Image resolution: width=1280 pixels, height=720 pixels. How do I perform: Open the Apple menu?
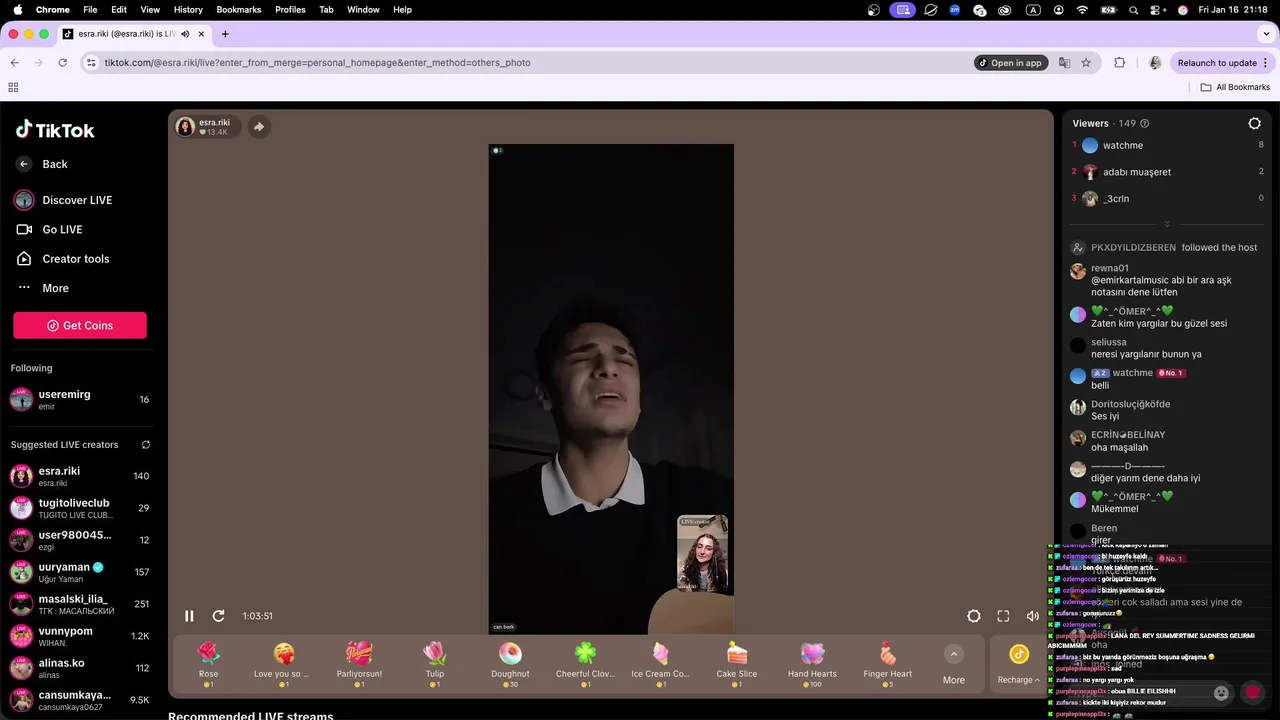click(x=17, y=10)
